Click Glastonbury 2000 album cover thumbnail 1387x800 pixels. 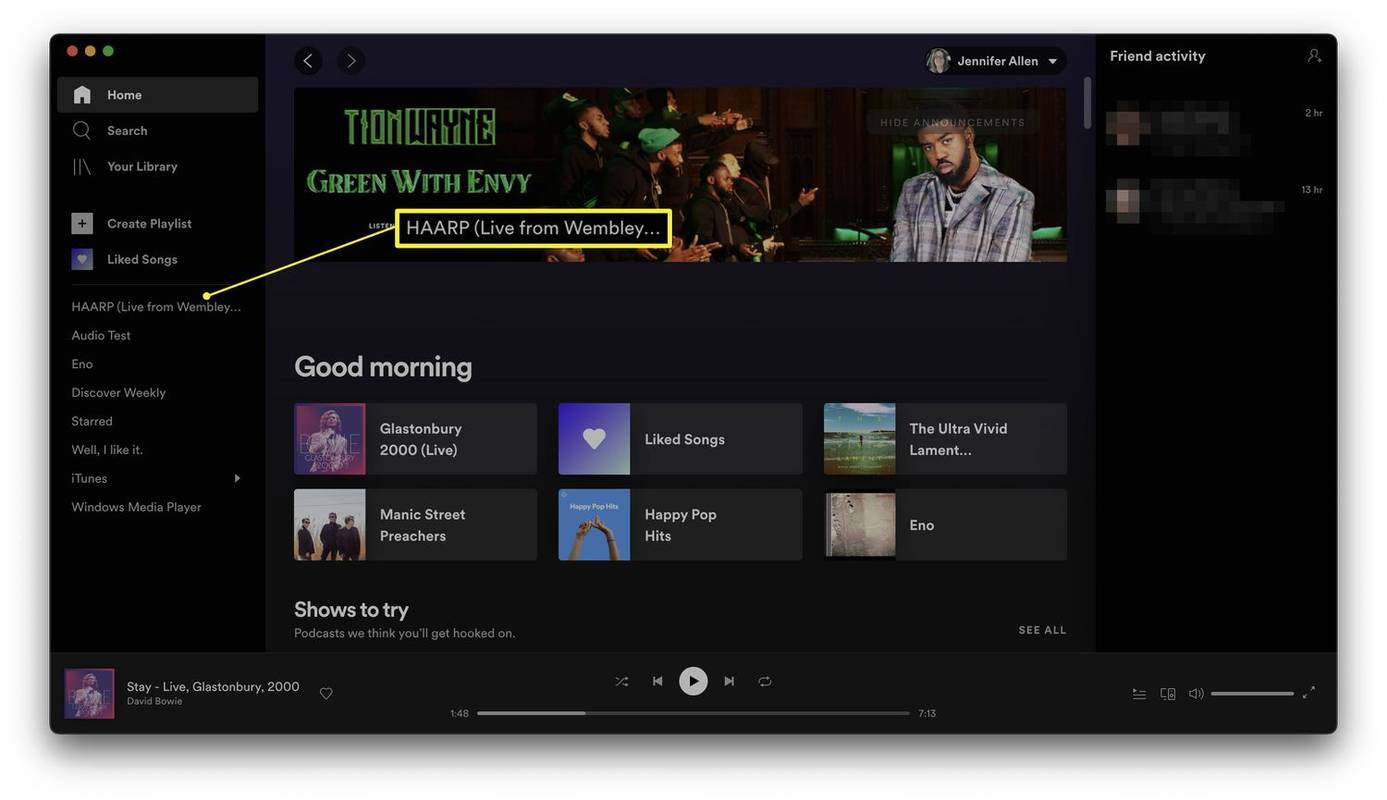tap(330, 439)
